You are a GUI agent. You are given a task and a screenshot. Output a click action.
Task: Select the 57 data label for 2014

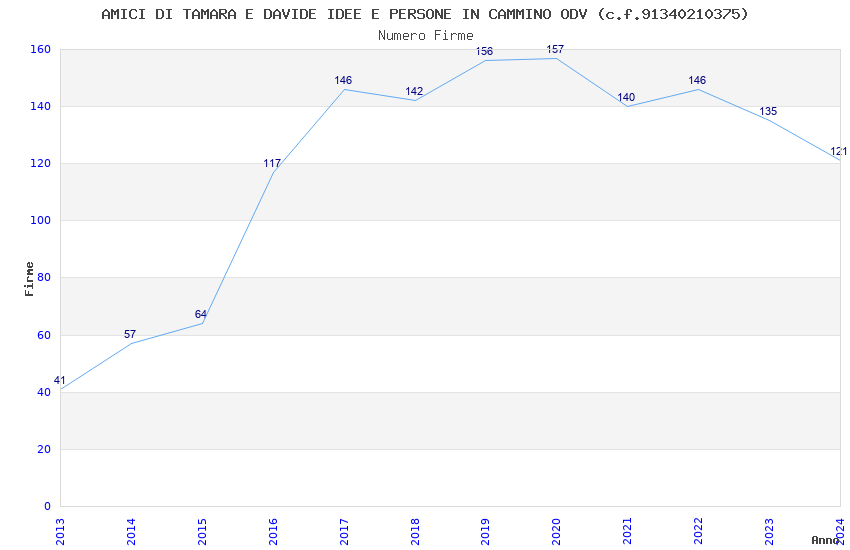pos(130,334)
